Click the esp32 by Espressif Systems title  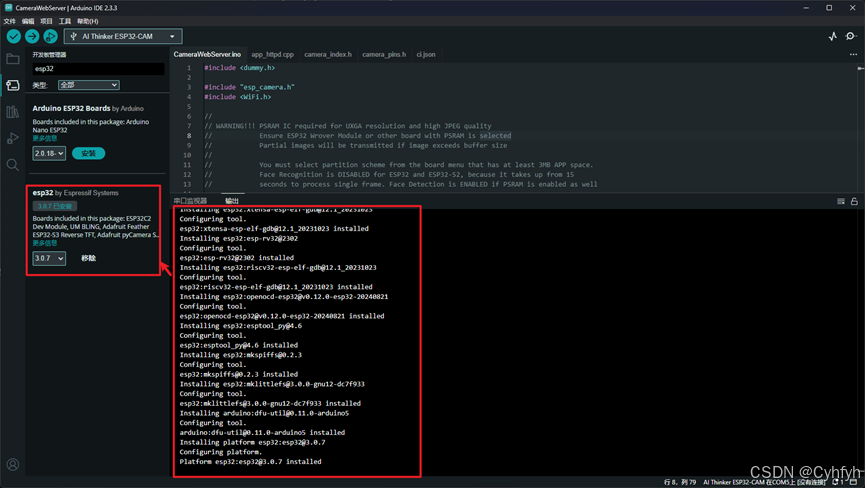tap(76, 193)
